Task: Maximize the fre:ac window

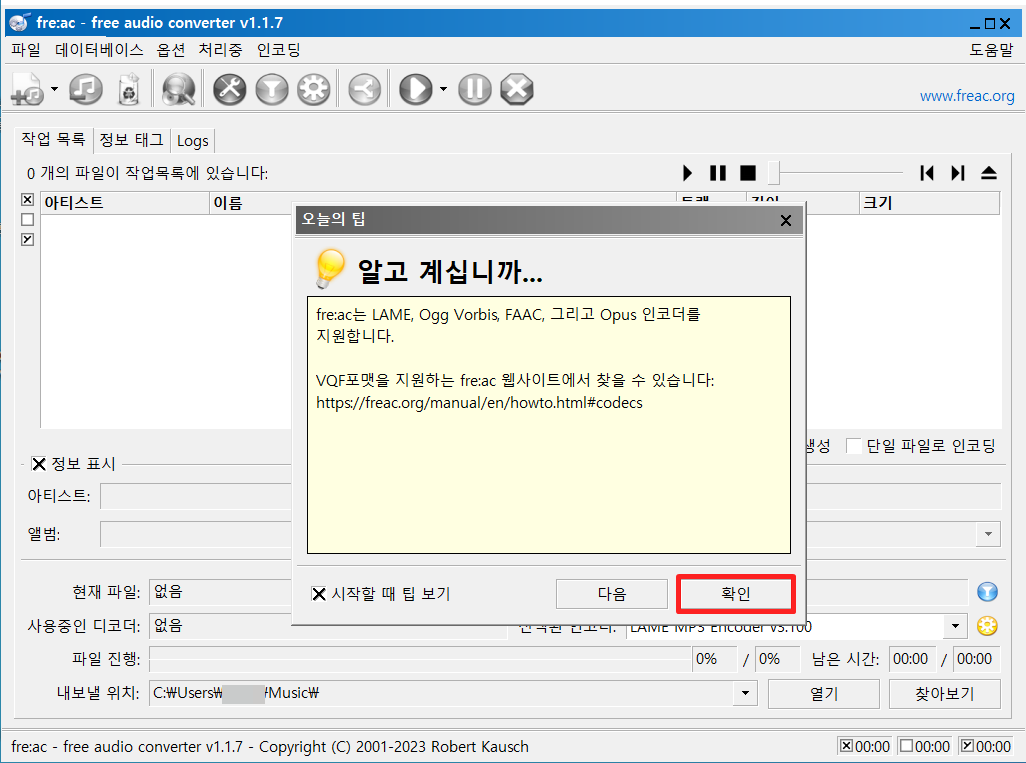Action: (990, 24)
